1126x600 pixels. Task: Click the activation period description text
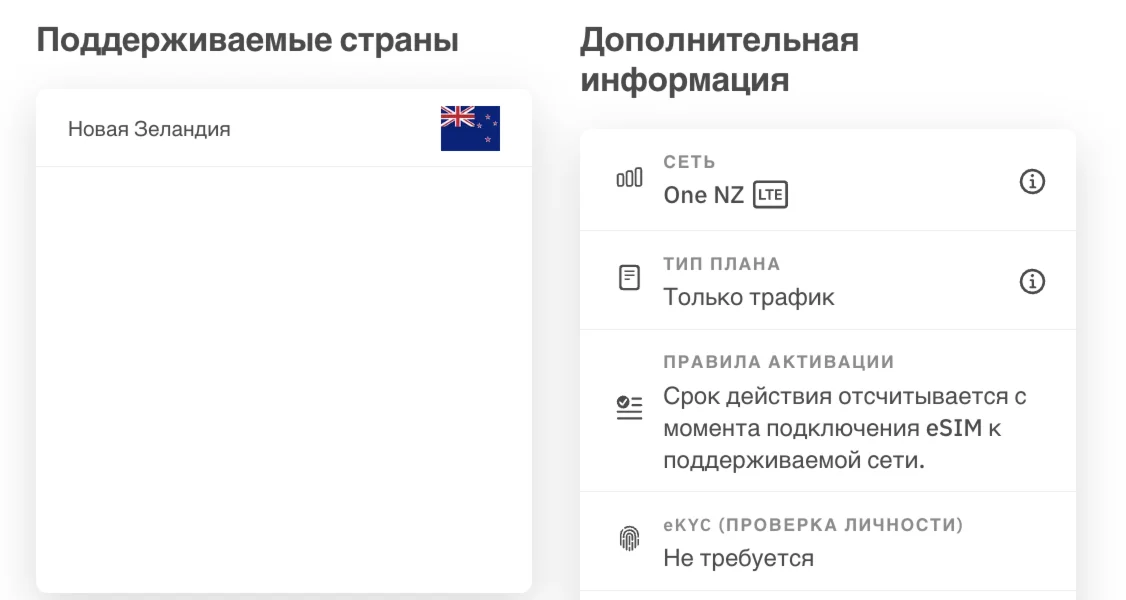843,430
